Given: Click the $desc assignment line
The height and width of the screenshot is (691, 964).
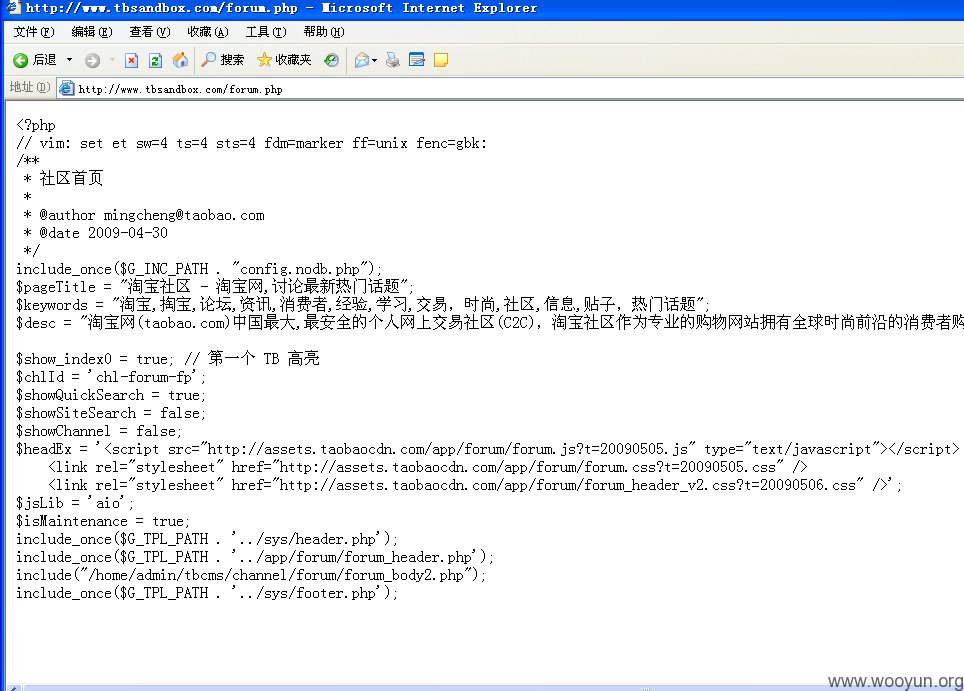Looking at the screenshot, I should (490, 323).
